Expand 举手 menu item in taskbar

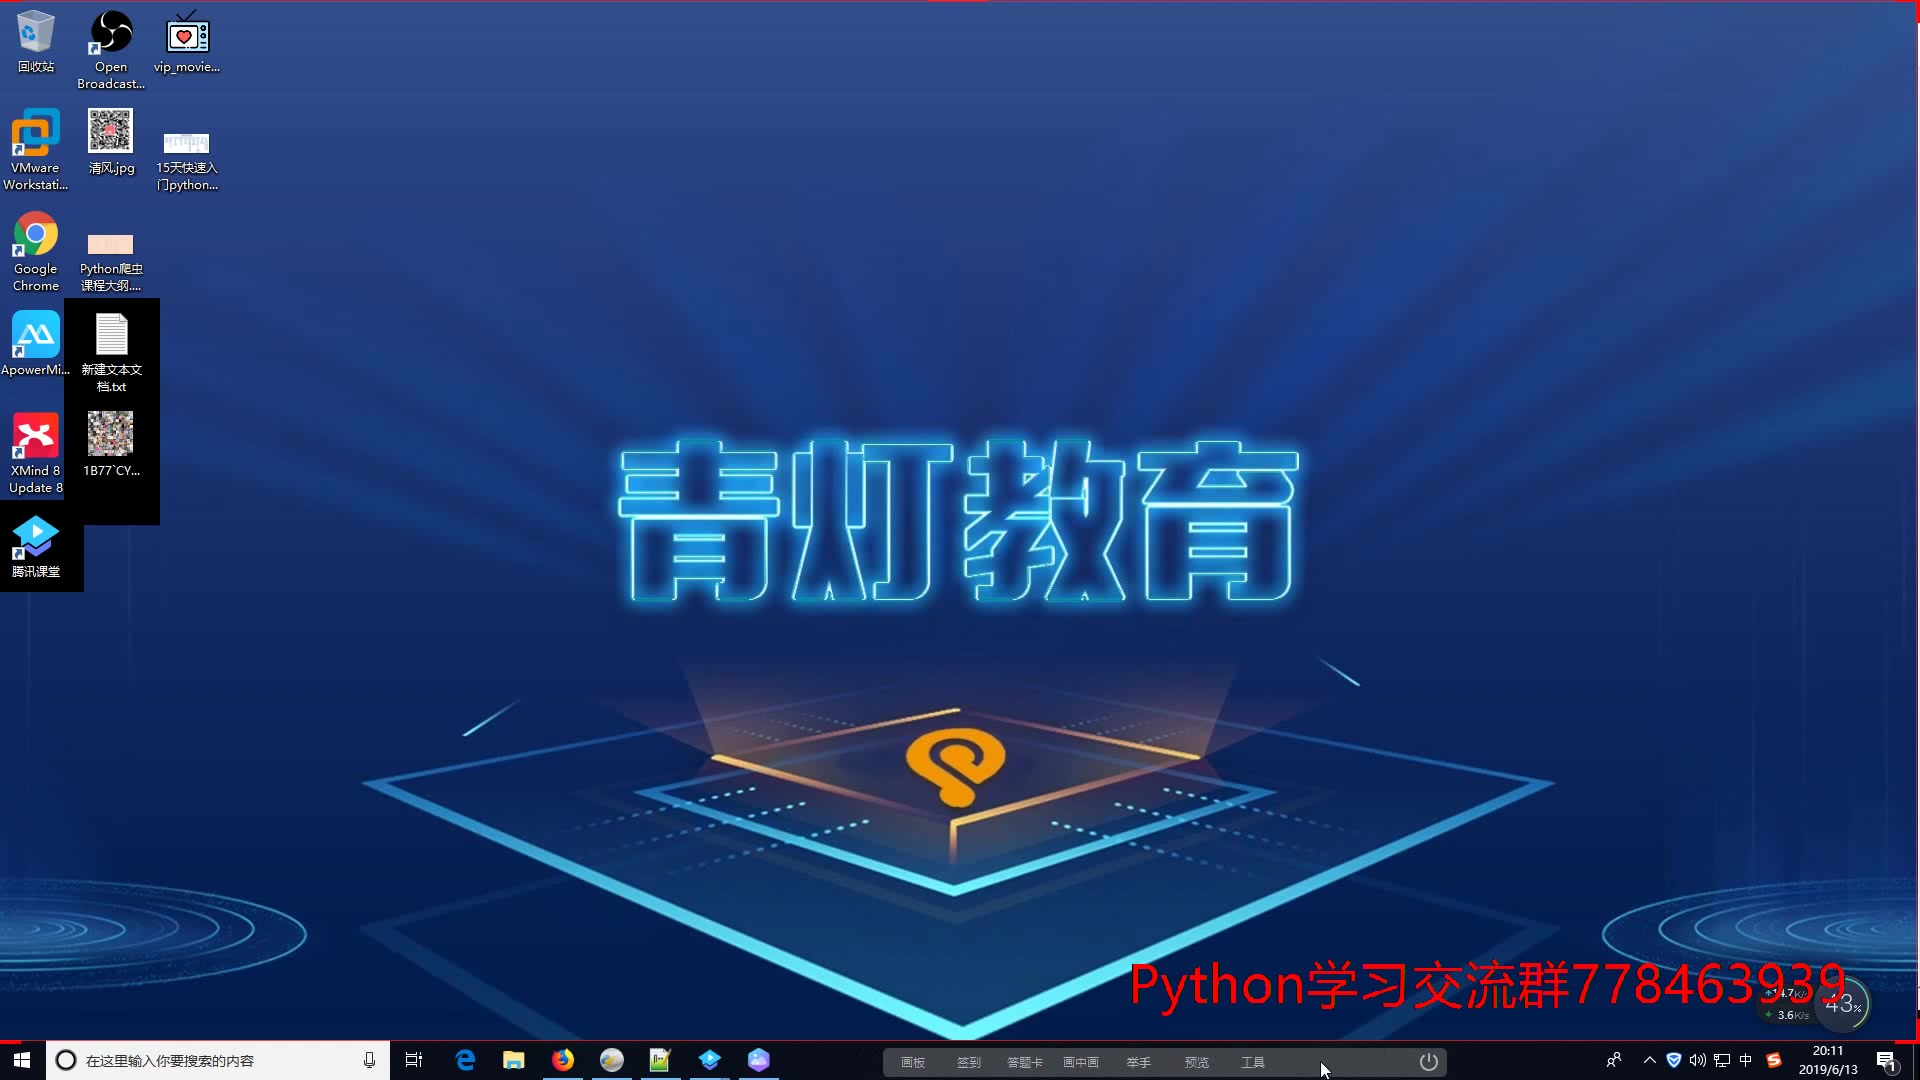(x=1137, y=1062)
